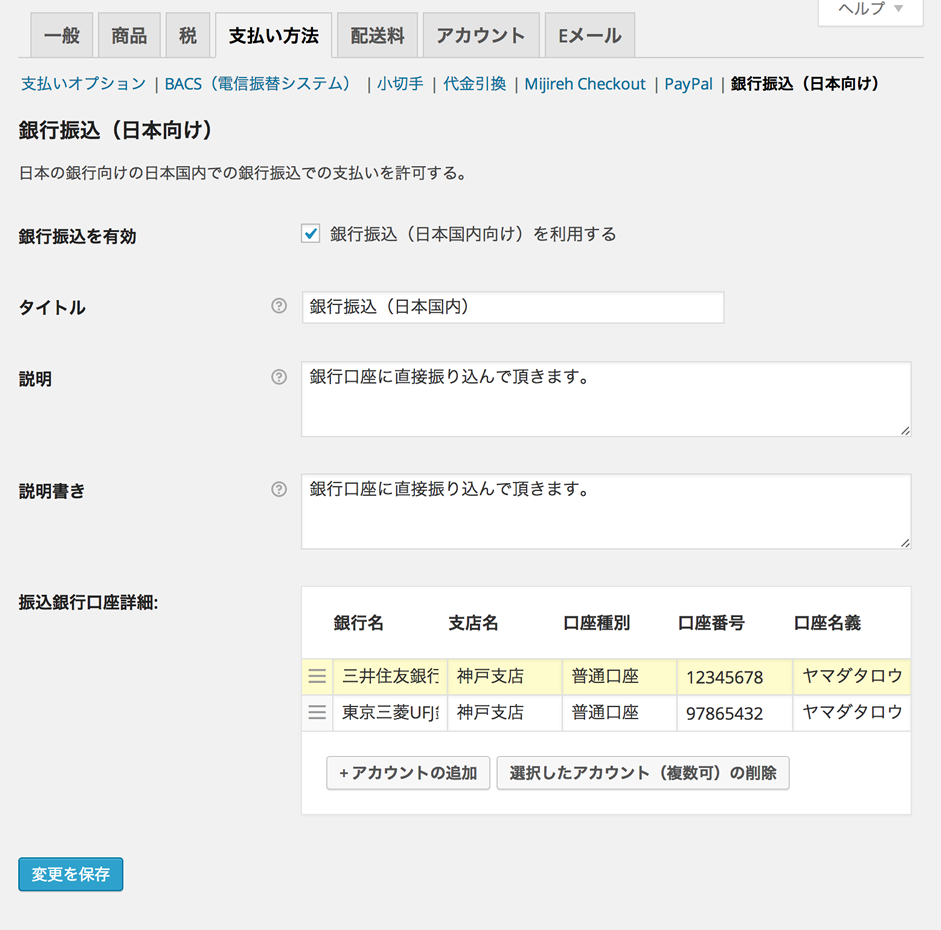The height and width of the screenshot is (930, 941).
Task: Open the PayPal settings link
Action: point(688,83)
